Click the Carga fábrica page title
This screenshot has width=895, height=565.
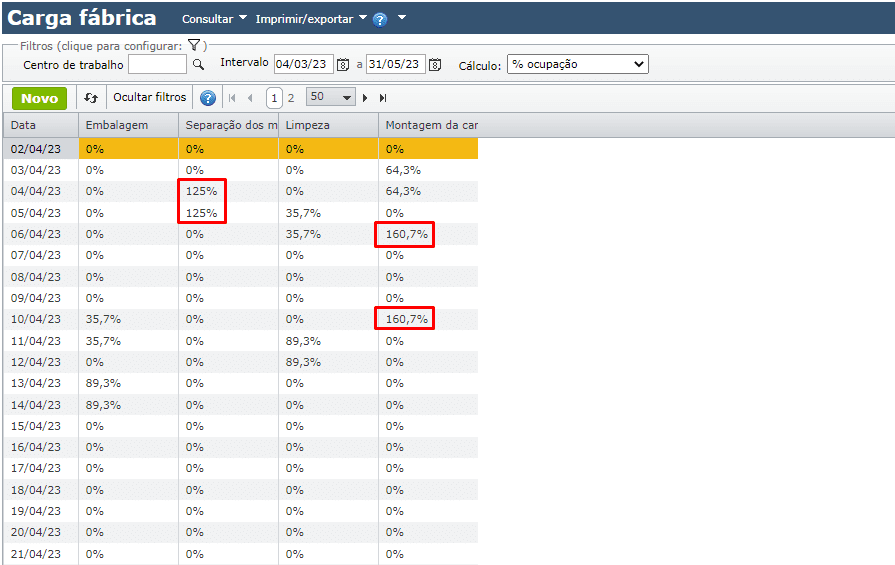pyautogui.click(x=82, y=18)
